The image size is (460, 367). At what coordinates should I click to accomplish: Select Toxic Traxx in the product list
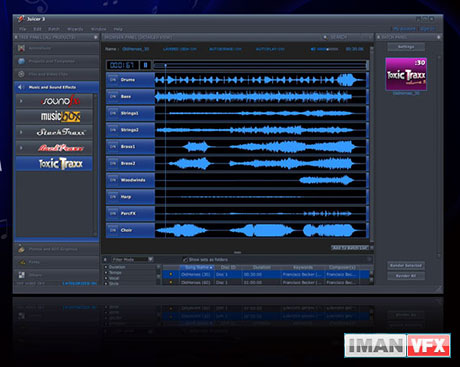[x=54, y=164]
